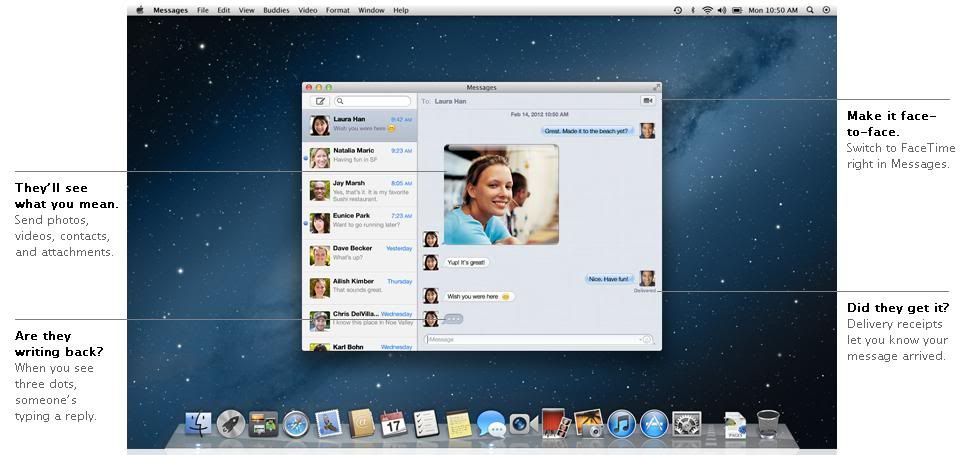Open System Preferences gear in Dock
The height and width of the screenshot is (455, 967).
686,424
